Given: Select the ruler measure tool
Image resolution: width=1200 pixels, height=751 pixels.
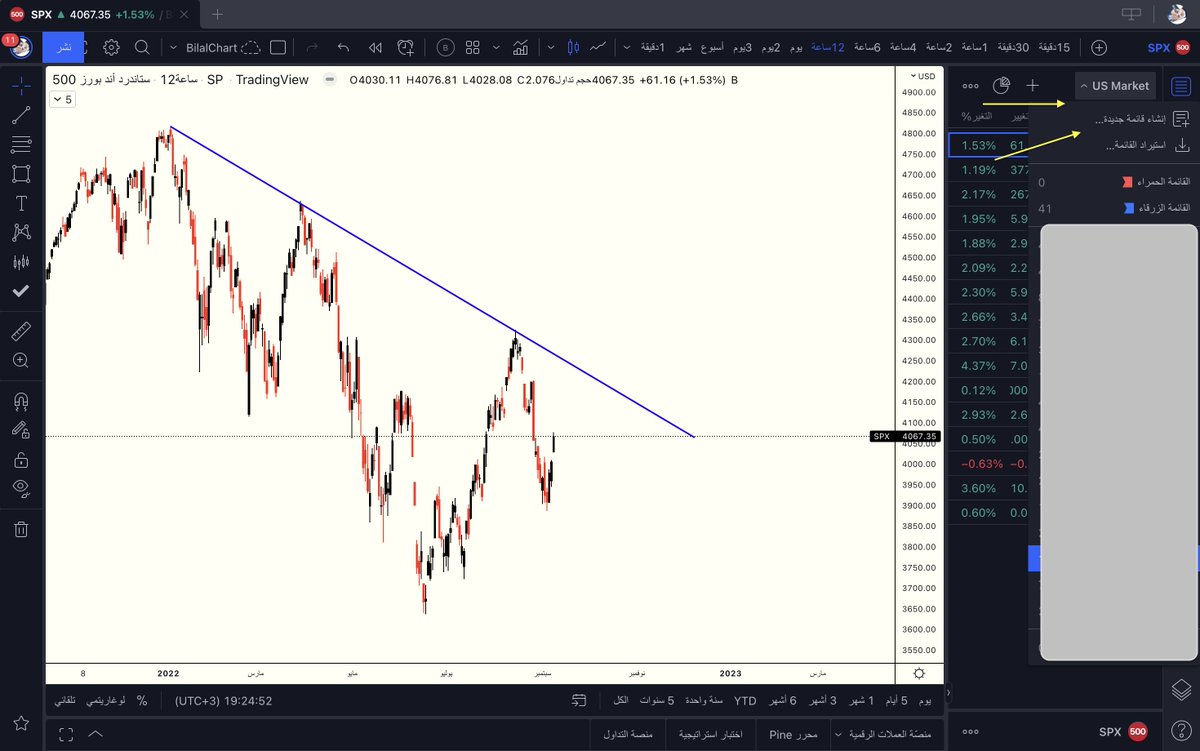Looking at the screenshot, I should tap(21, 330).
